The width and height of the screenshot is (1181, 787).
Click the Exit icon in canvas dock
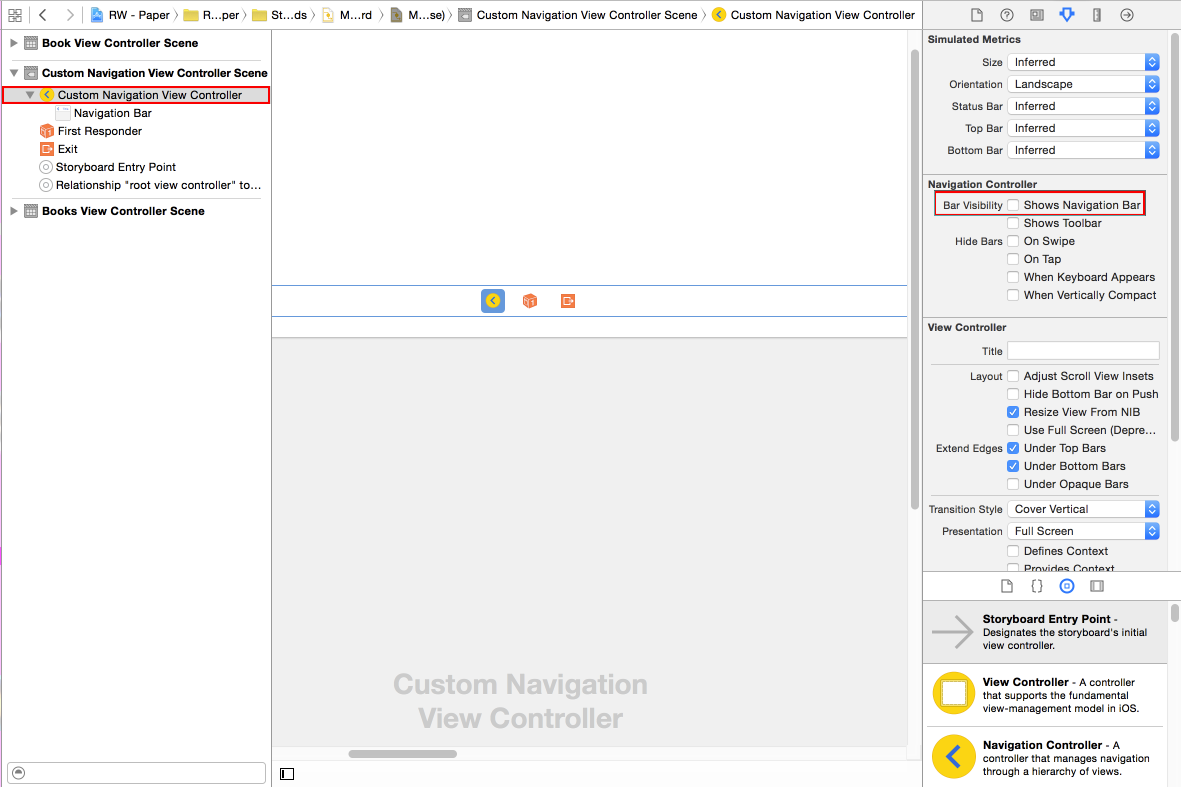point(568,301)
